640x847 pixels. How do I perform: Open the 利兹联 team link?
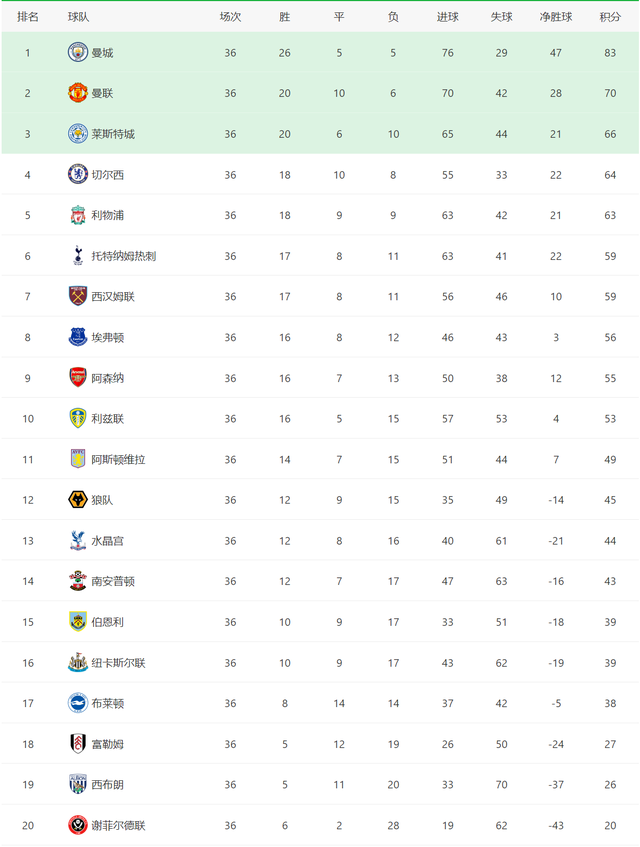[107, 419]
